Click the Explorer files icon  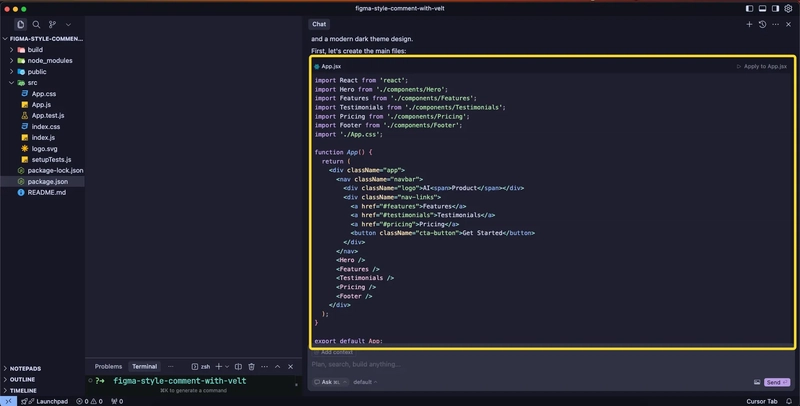[x=20, y=24]
